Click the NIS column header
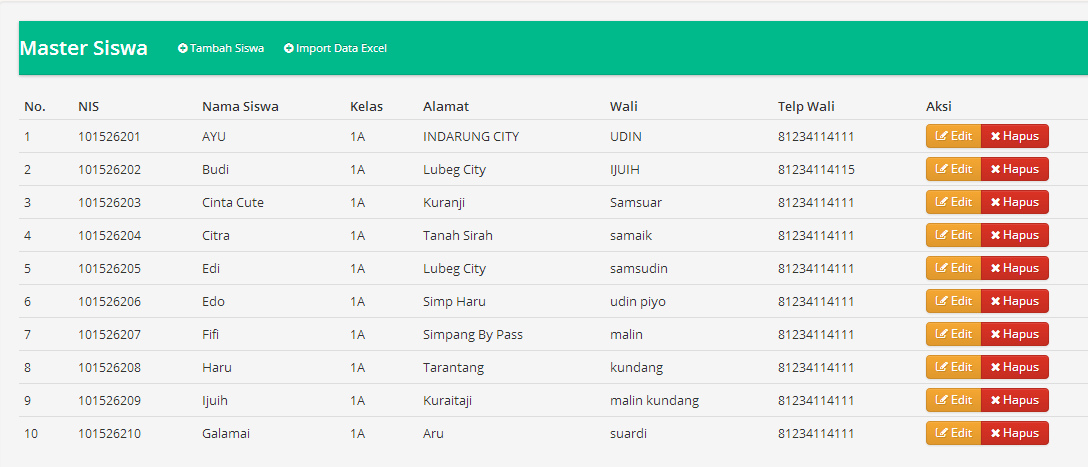The height and width of the screenshot is (467, 1088). pyautogui.click(x=89, y=106)
